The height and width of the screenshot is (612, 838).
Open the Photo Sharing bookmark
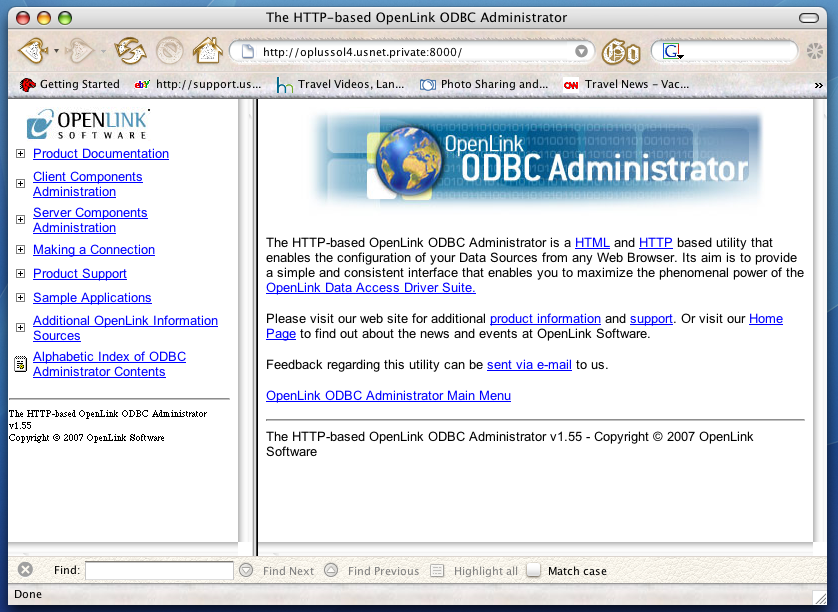coord(484,85)
